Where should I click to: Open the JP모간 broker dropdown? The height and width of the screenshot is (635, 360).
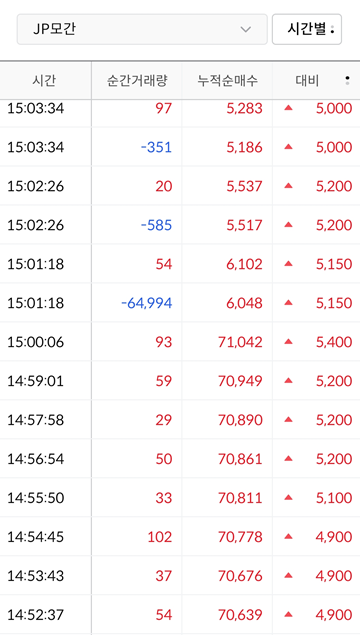point(142,29)
